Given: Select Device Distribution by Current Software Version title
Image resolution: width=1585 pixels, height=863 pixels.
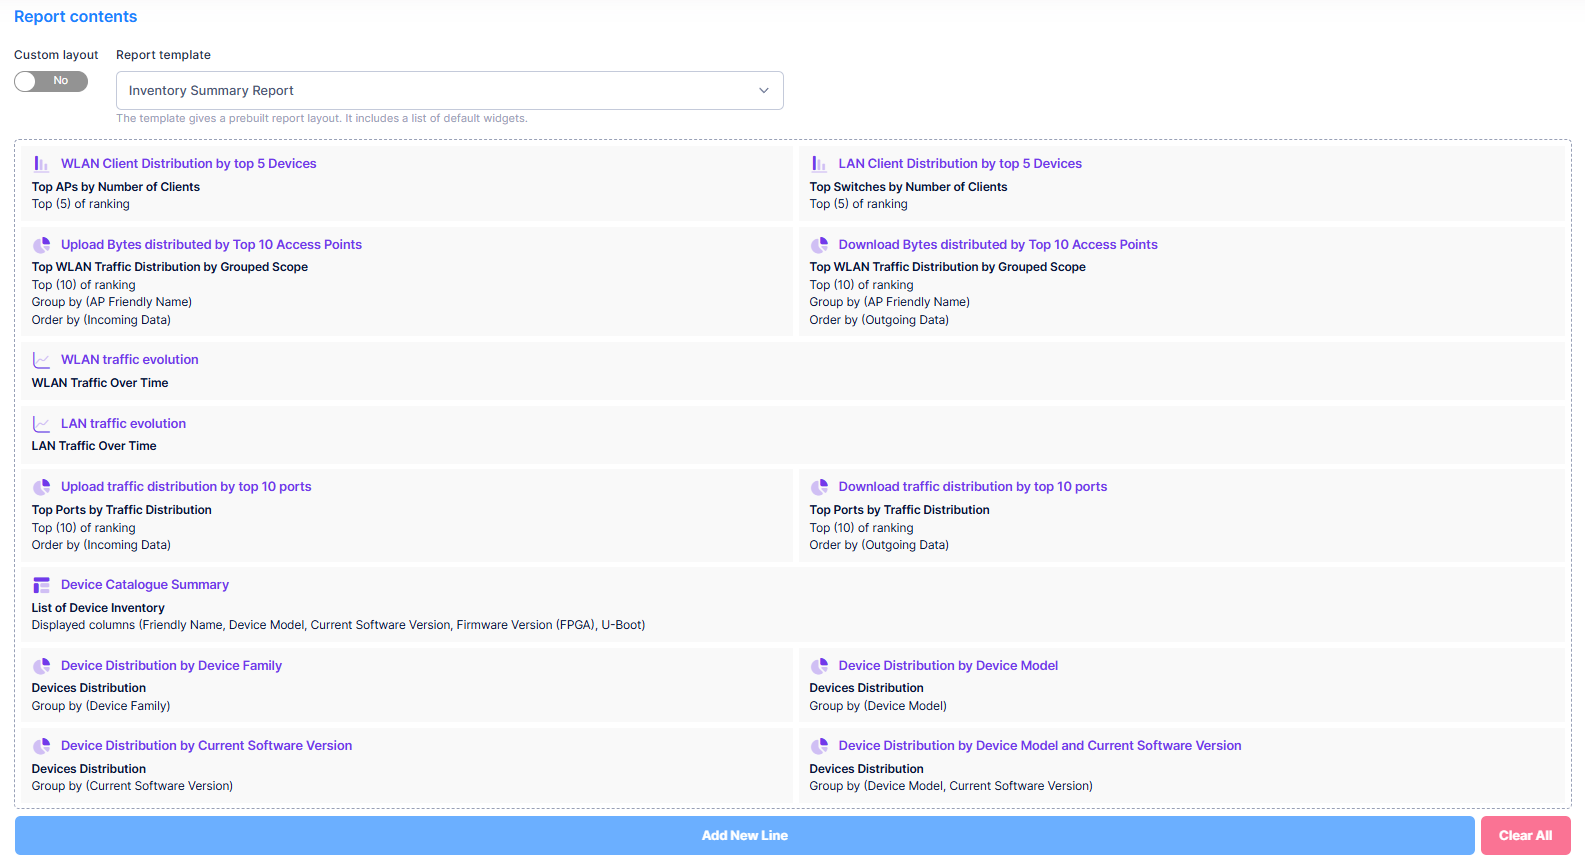Looking at the screenshot, I should click(x=206, y=746).
